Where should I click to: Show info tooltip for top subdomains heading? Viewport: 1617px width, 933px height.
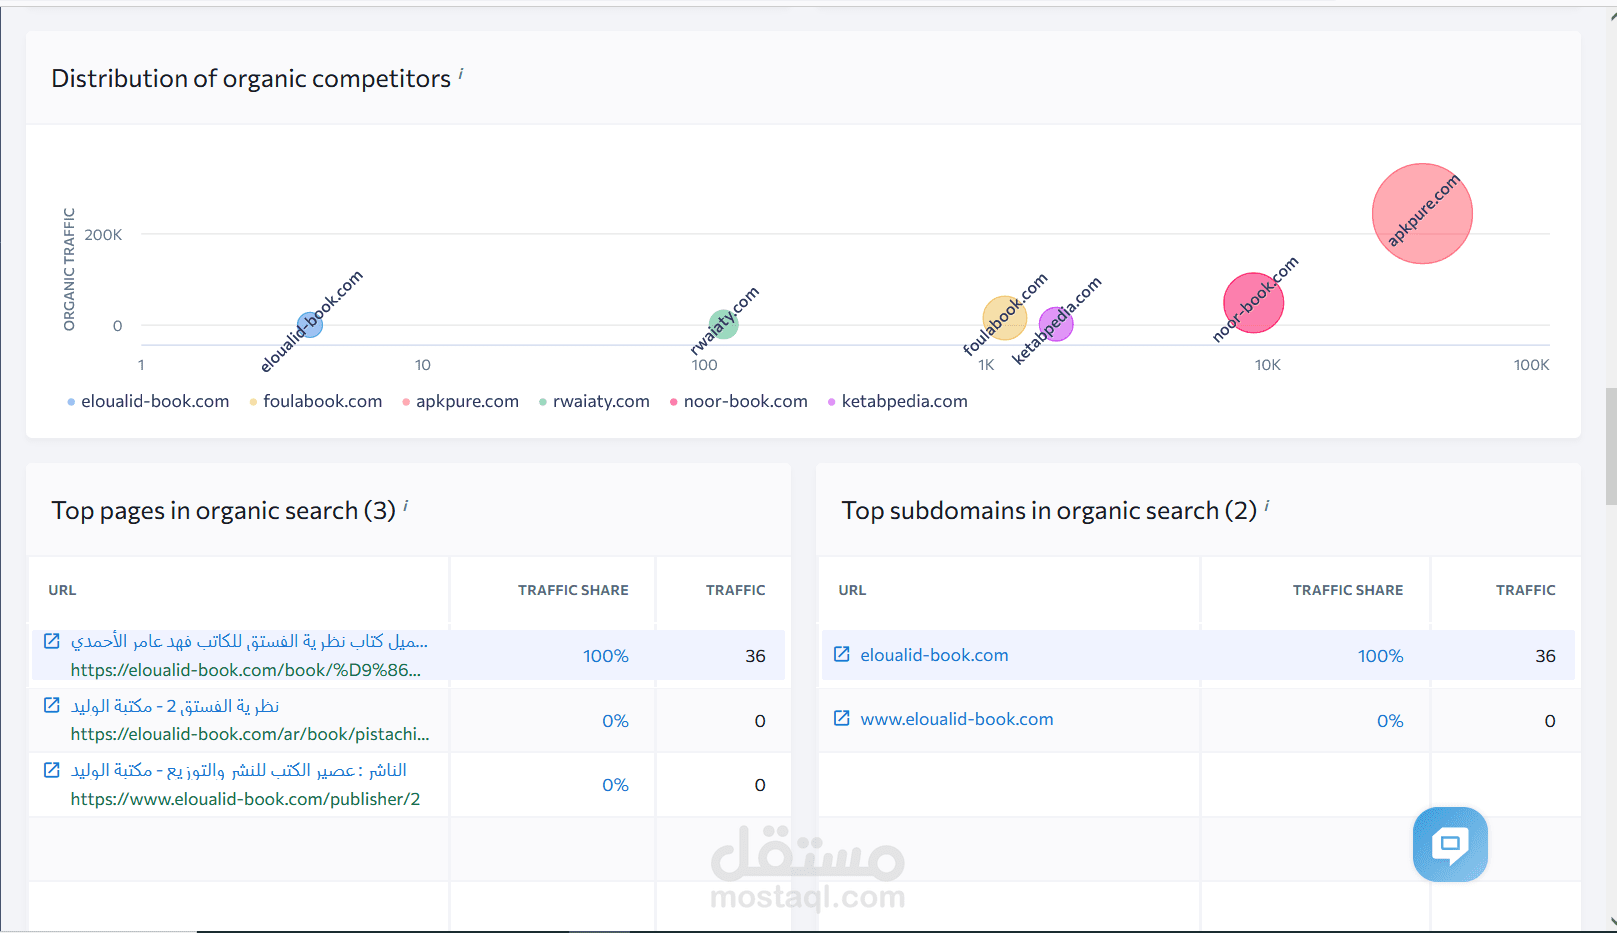1267,505
